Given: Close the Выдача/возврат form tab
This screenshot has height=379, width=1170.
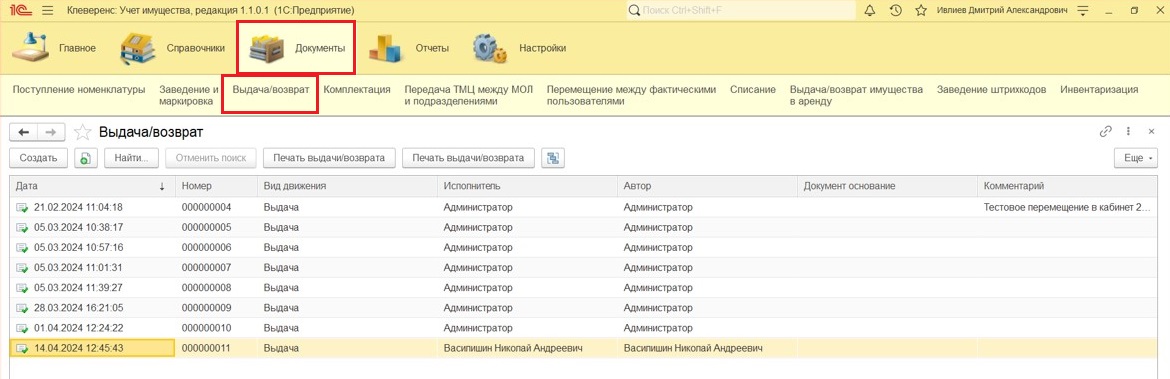Looking at the screenshot, I should (1151, 131).
